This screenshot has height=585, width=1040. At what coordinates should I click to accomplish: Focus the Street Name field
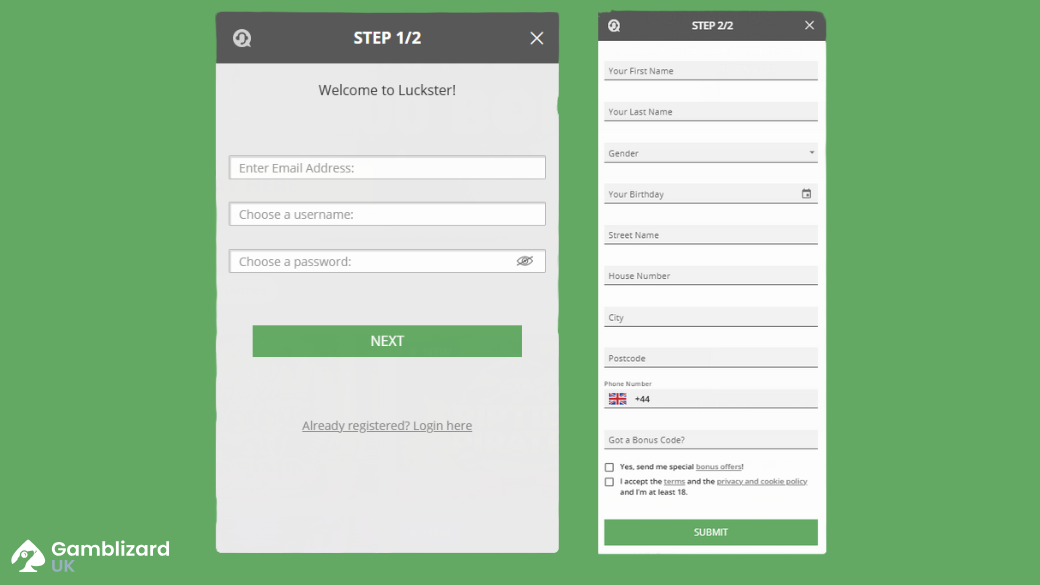tap(711, 235)
